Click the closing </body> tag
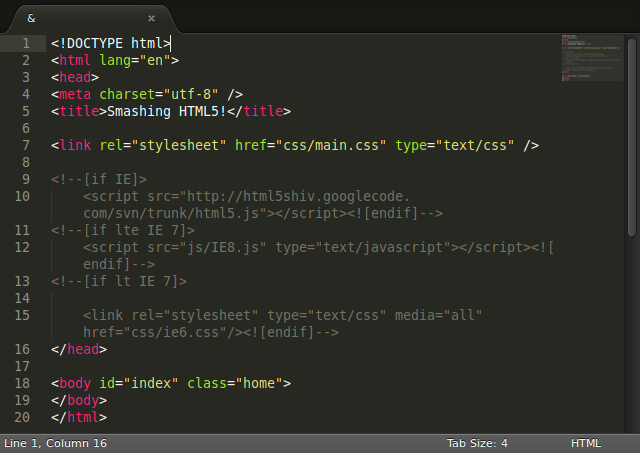Viewport: 640px width, 453px height. (79, 401)
